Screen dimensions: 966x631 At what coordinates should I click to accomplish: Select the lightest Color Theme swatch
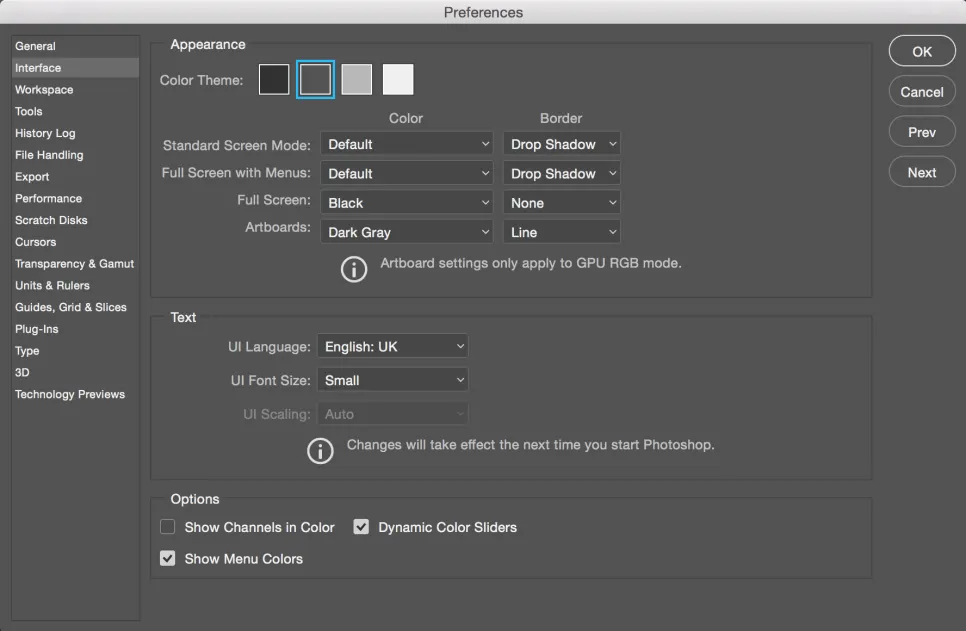point(398,80)
